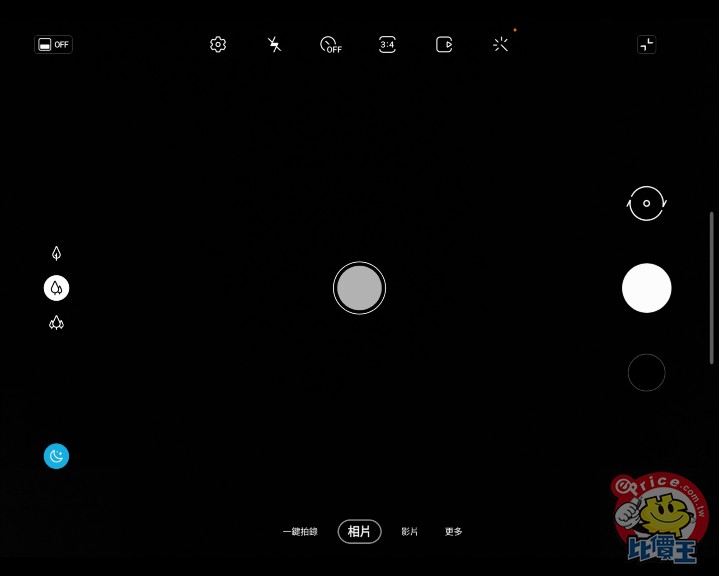Open the 更多 more modes

[x=454, y=532]
